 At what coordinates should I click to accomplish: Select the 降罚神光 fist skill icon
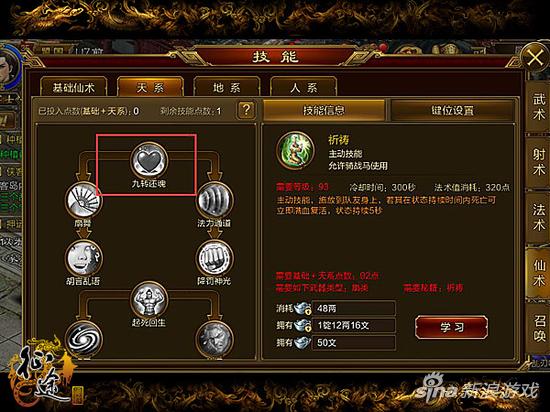(214, 258)
